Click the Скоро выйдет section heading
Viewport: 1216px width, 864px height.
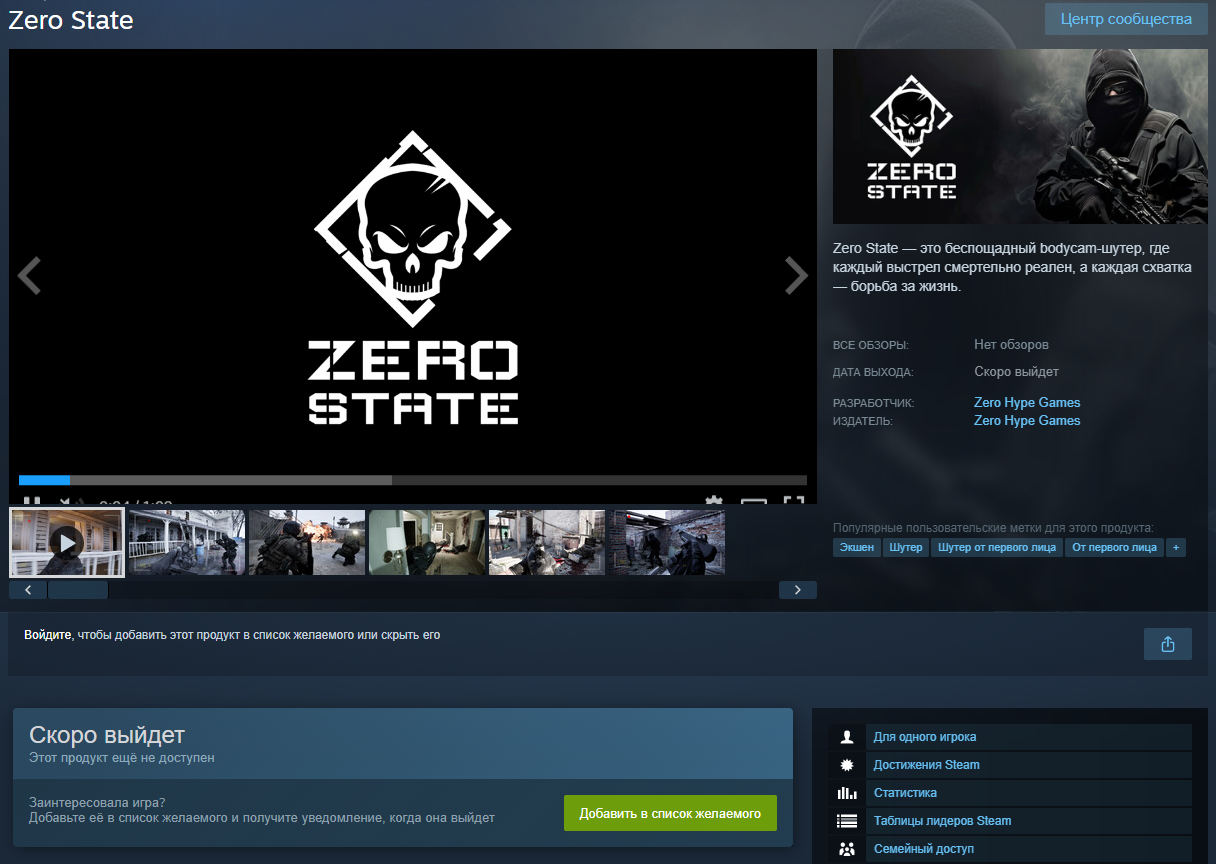pyautogui.click(x=107, y=735)
